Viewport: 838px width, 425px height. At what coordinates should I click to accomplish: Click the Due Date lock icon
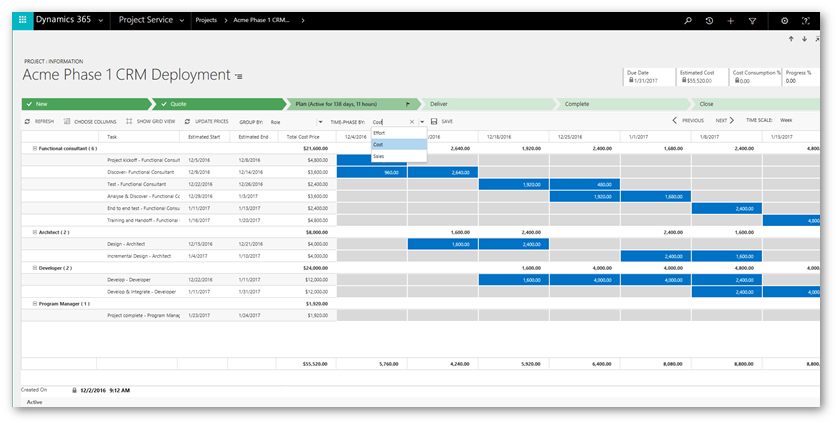click(631, 80)
